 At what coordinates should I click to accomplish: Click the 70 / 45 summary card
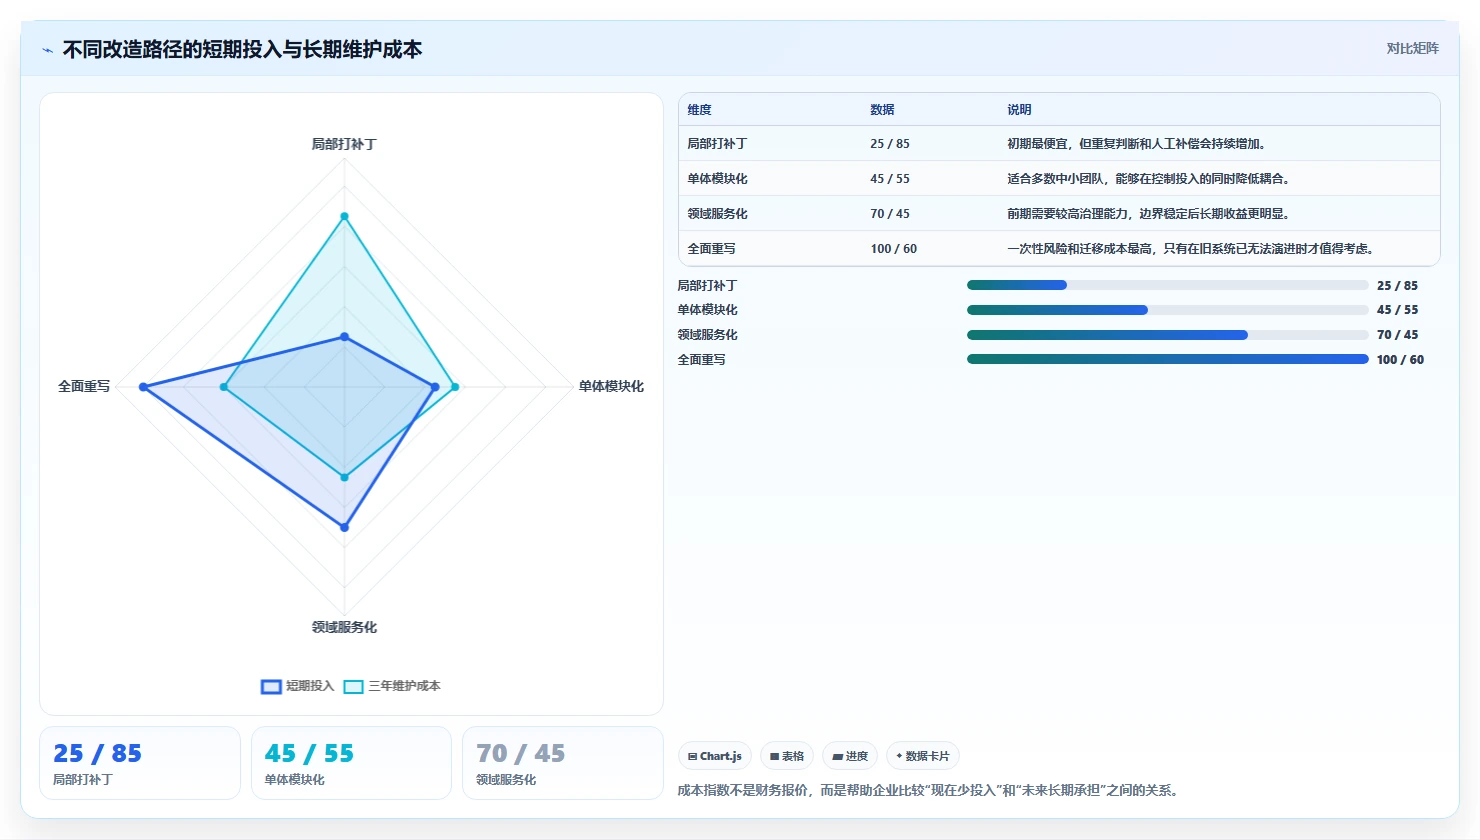click(563, 763)
